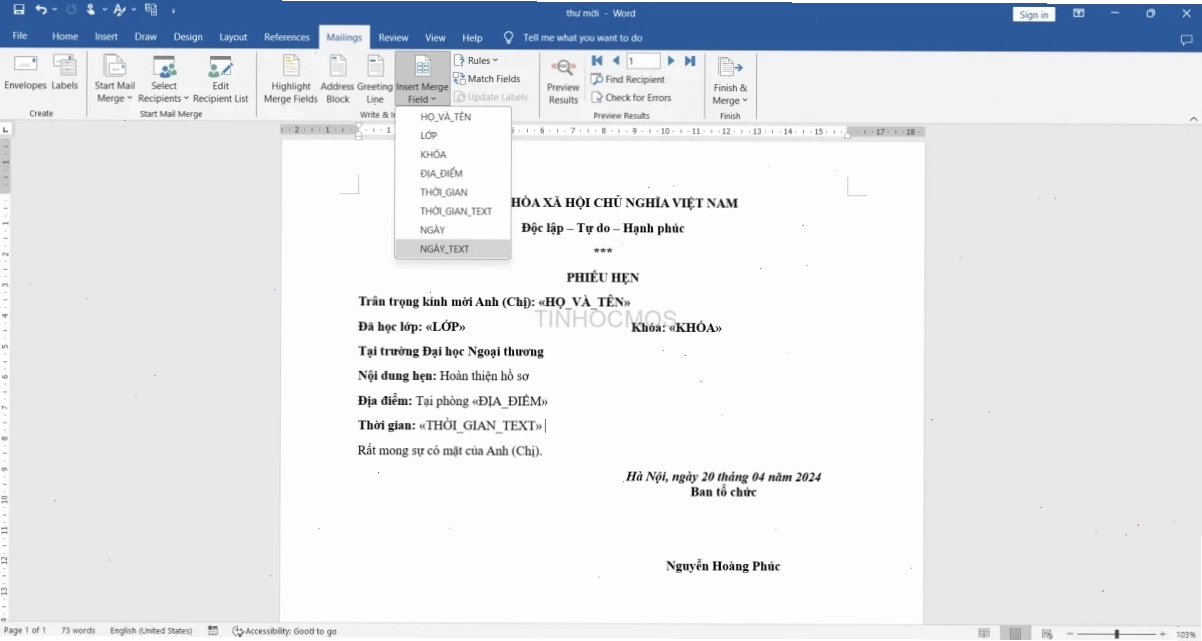Open Labels tool
Screen dimensions: 1202x641
[x=65, y=74]
